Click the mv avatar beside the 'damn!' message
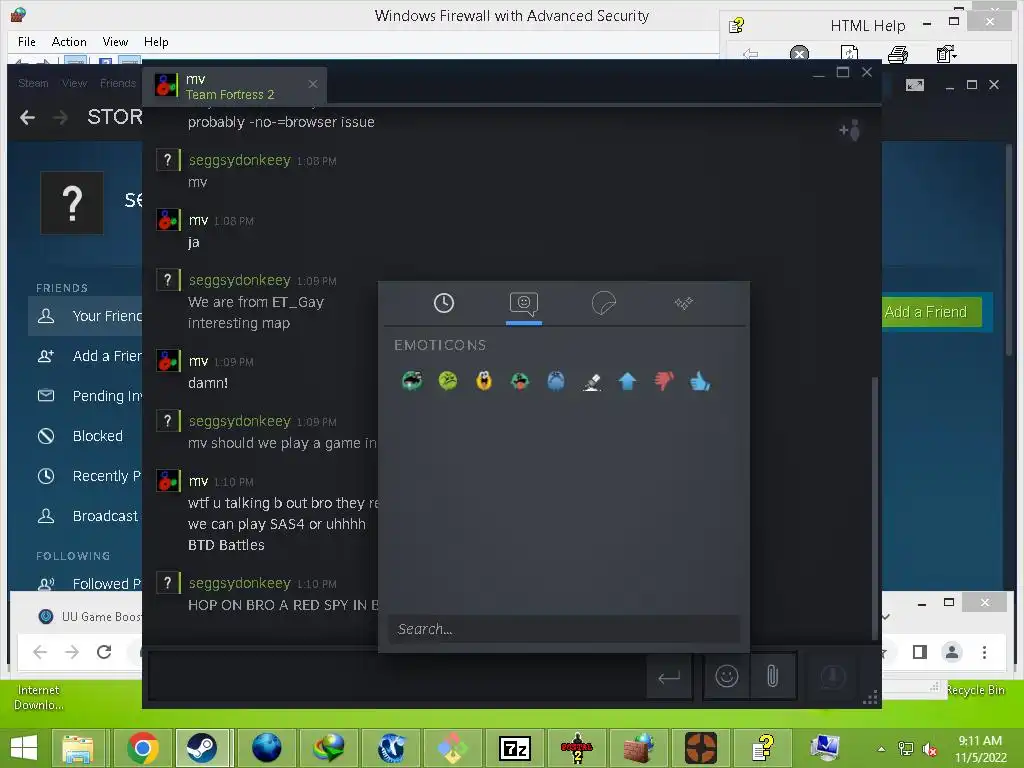This screenshot has height=768, width=1024. pos(168,360)
